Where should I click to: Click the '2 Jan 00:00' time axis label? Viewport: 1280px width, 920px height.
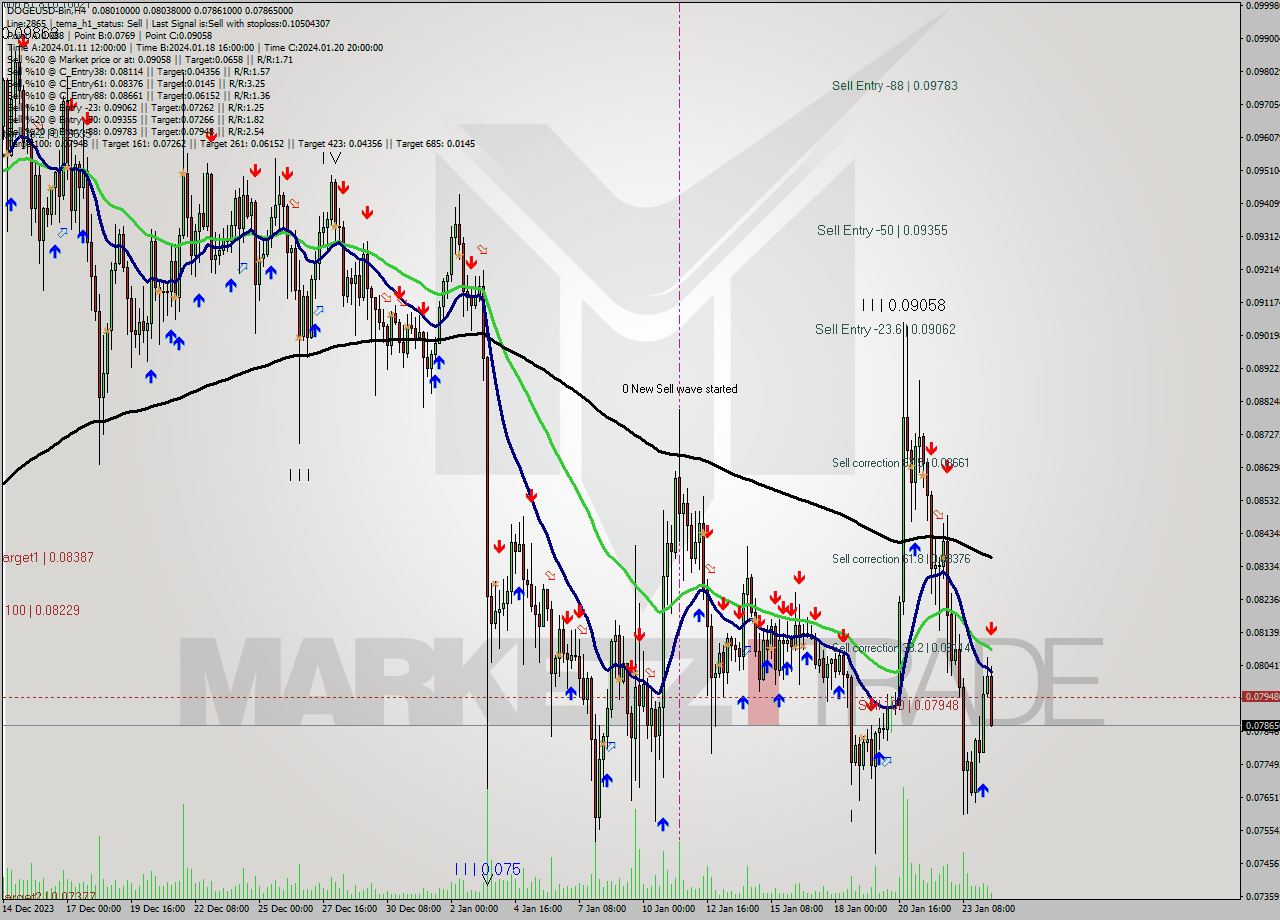(474, 909)
